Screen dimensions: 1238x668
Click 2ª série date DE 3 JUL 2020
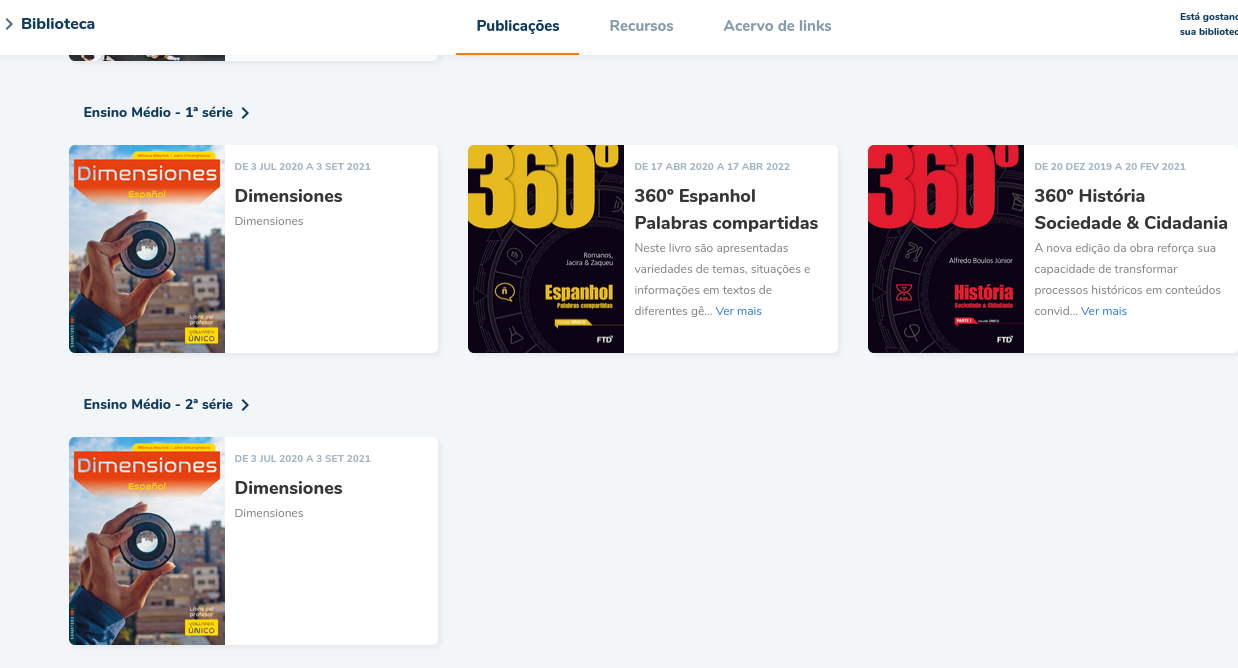pos(303,459)
